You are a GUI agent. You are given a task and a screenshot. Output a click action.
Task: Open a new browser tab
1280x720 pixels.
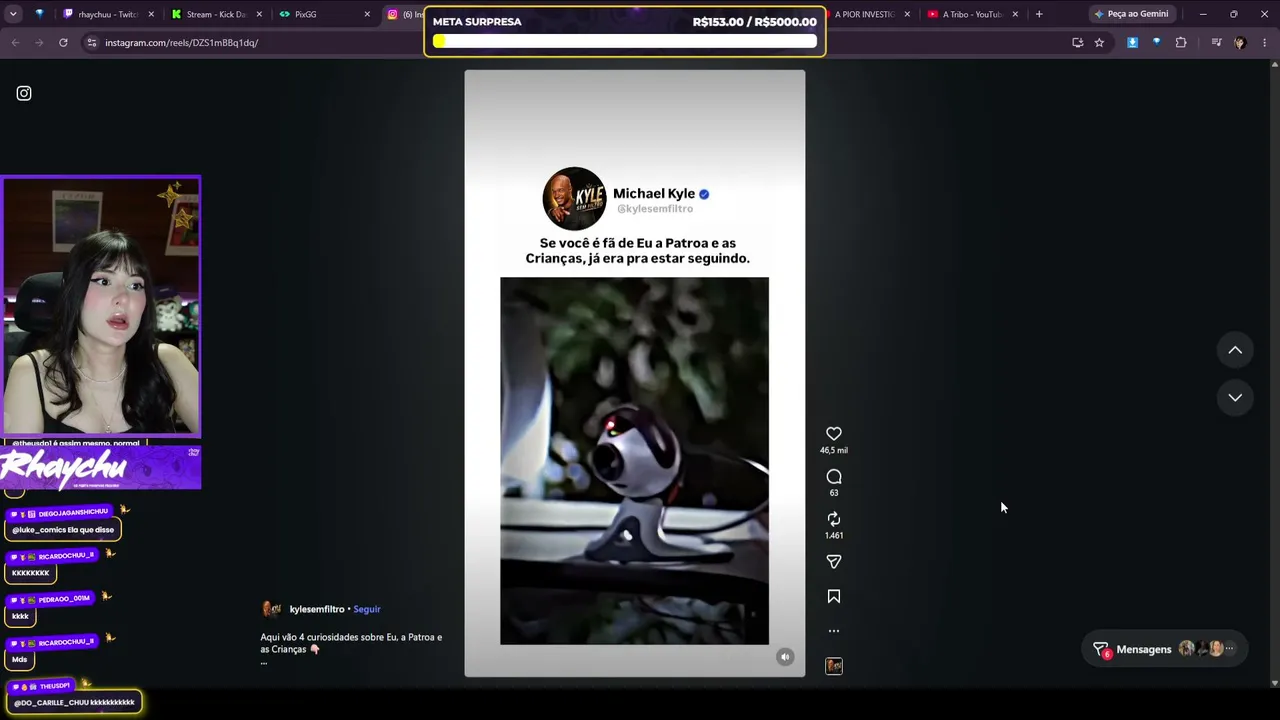tap(1039, 14)
